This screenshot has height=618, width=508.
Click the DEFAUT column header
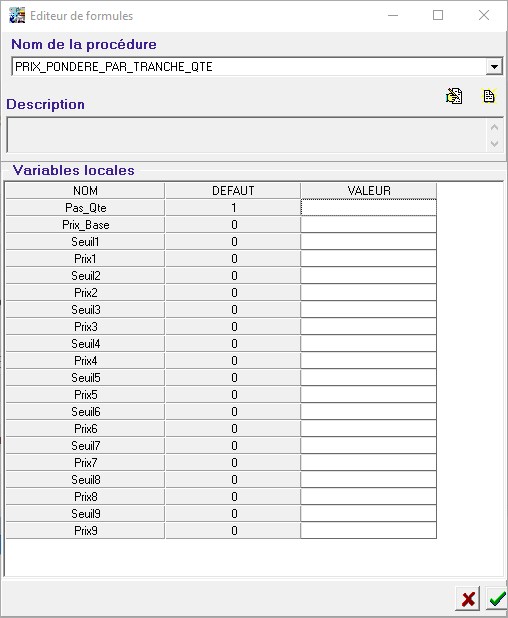coord(233,190)
